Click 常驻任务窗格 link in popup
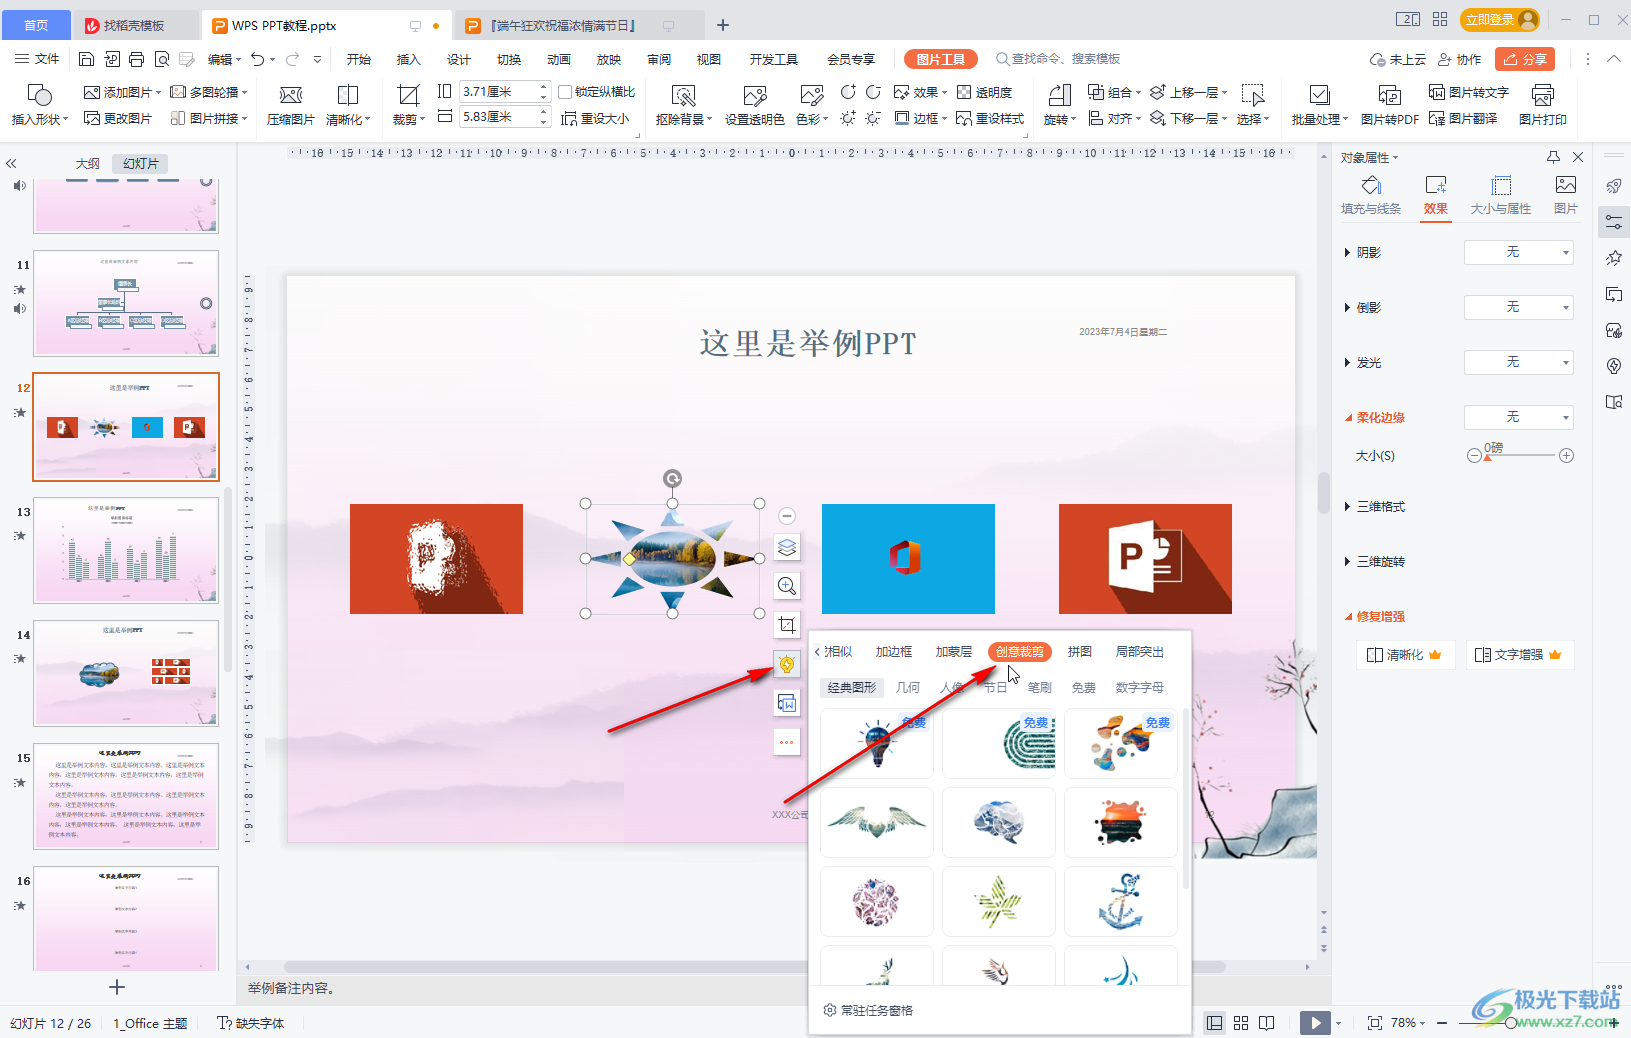Image resolution: width=1631 pixels, height=1038 pixels. (868, 1011)
